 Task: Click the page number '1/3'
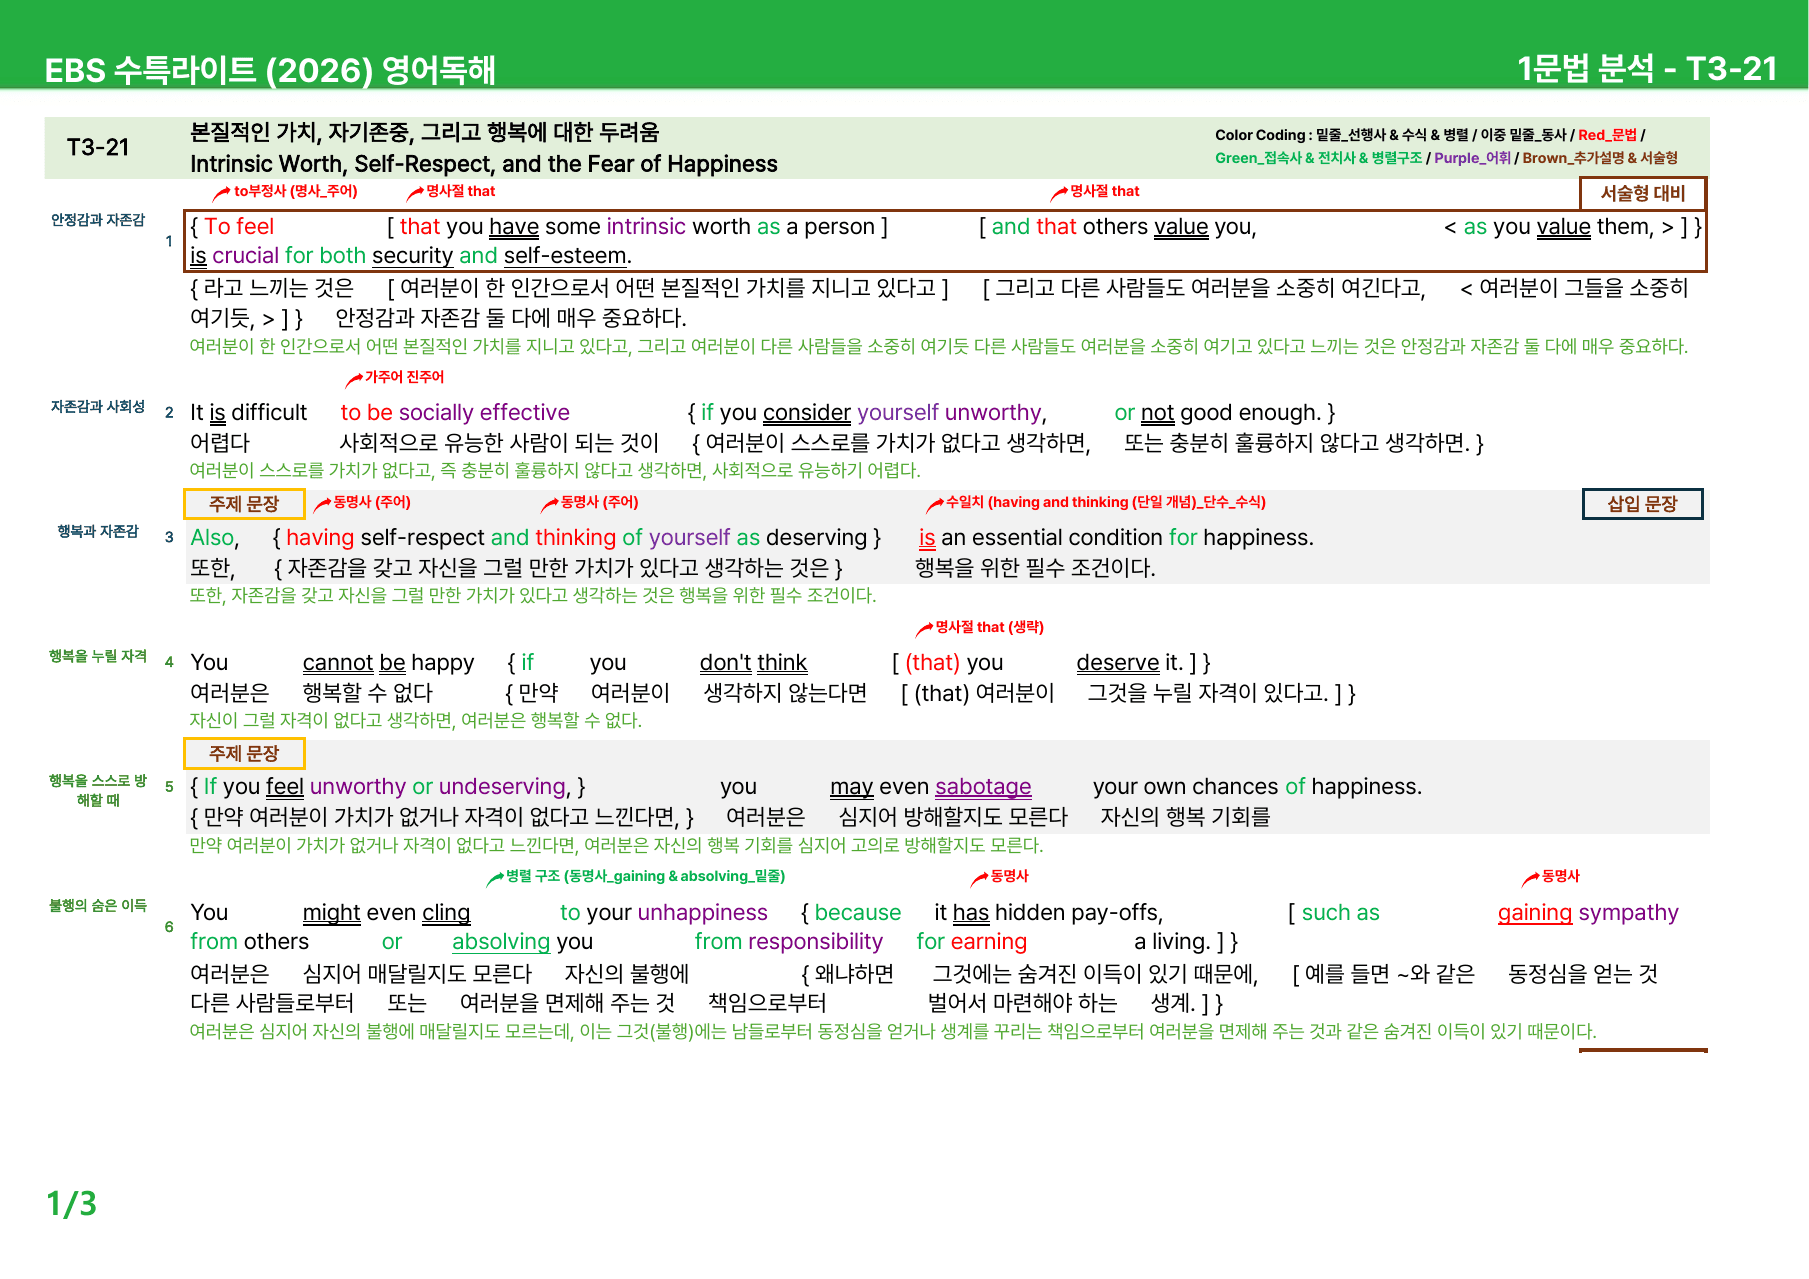tap(72, 1203)
